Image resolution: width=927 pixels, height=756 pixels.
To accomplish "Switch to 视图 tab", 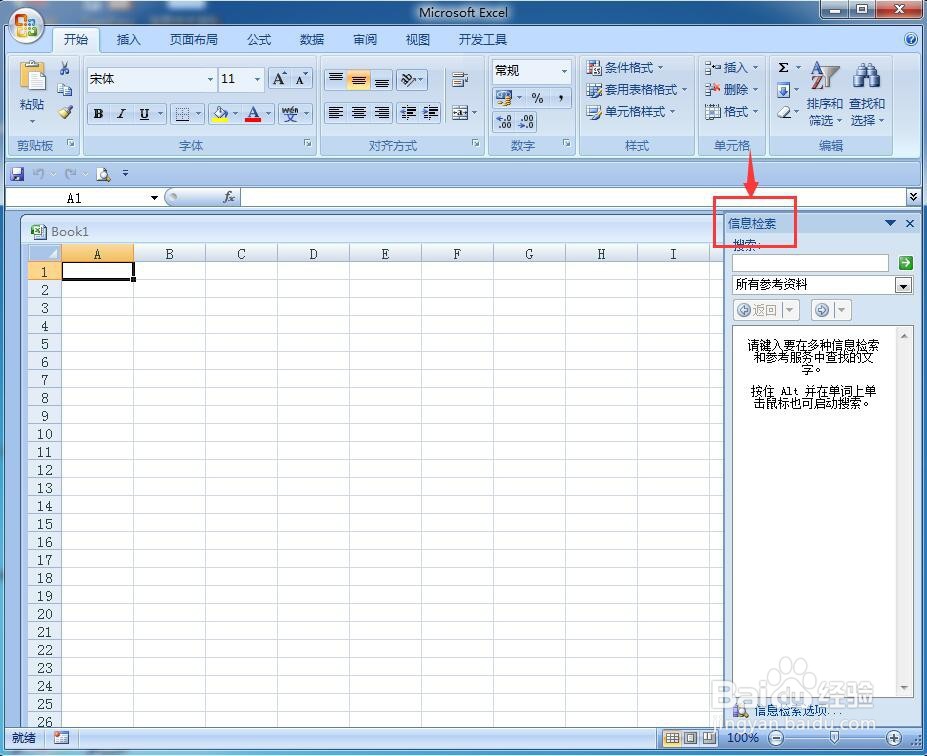I will [417, 40].
